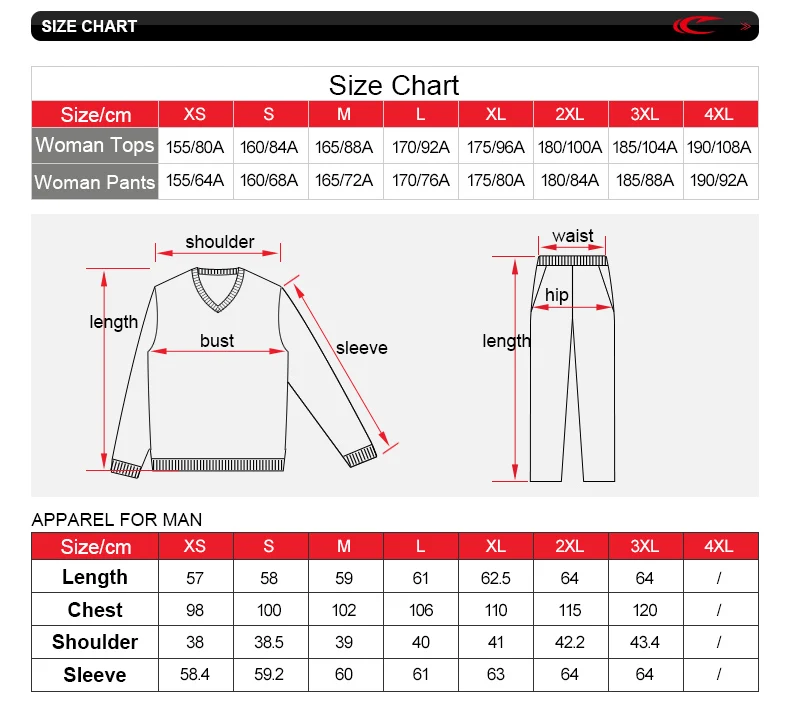The image size is (790, 718).
Task: Click the S Chest value 100
Action: pyautogui.click(x=269, y=611)
